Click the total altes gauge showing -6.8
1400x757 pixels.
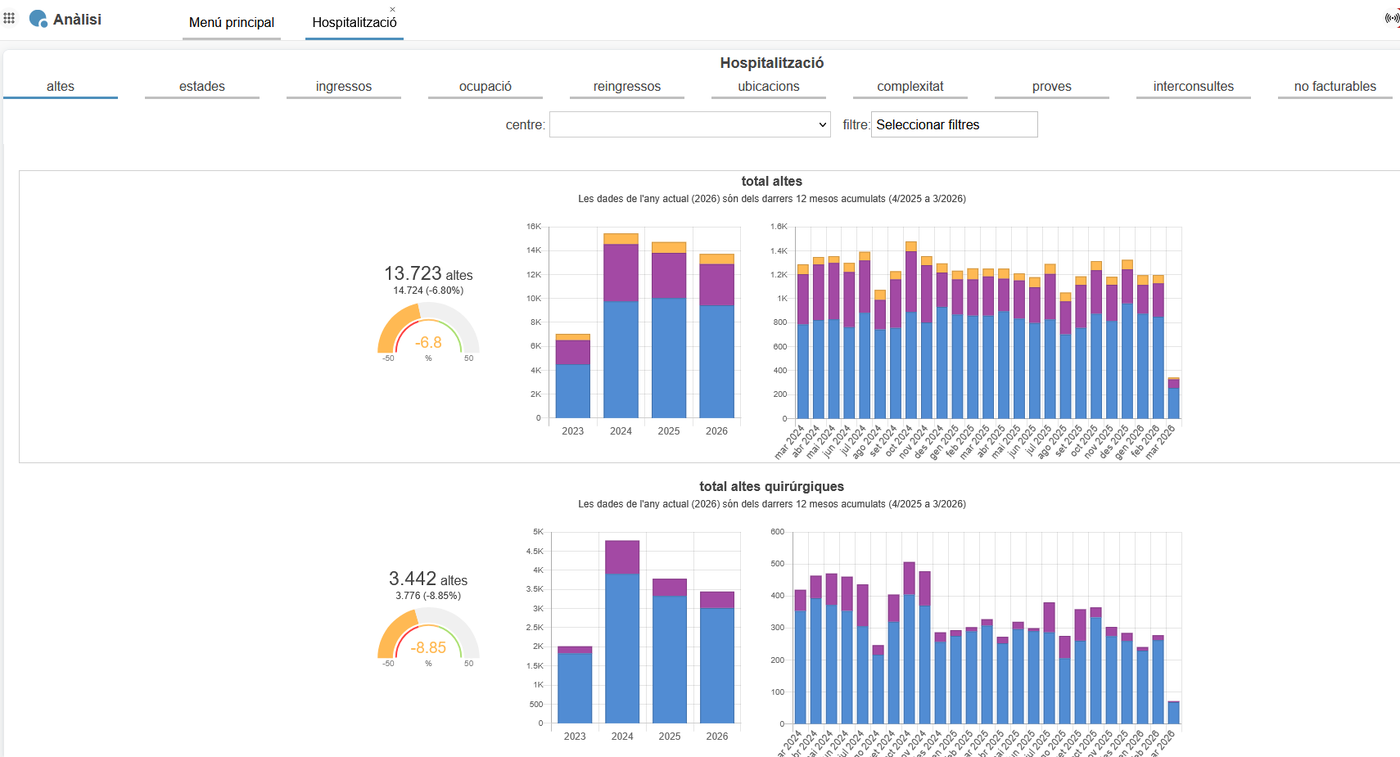[428, 329]
